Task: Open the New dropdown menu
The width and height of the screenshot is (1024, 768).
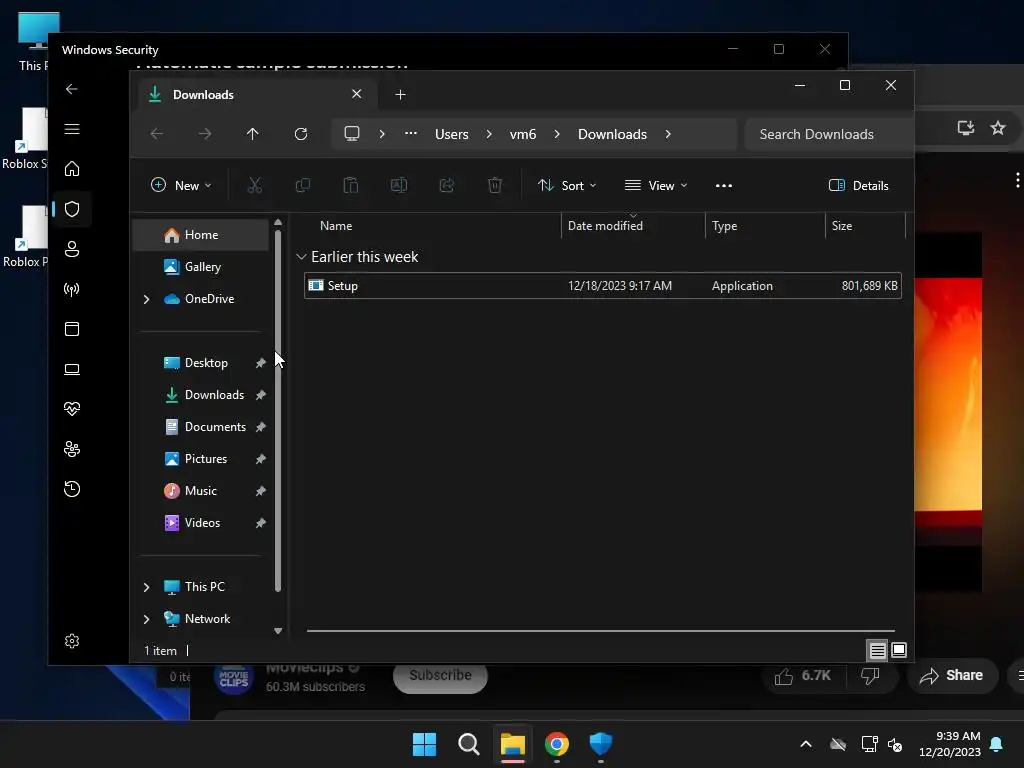Action: 181,185
